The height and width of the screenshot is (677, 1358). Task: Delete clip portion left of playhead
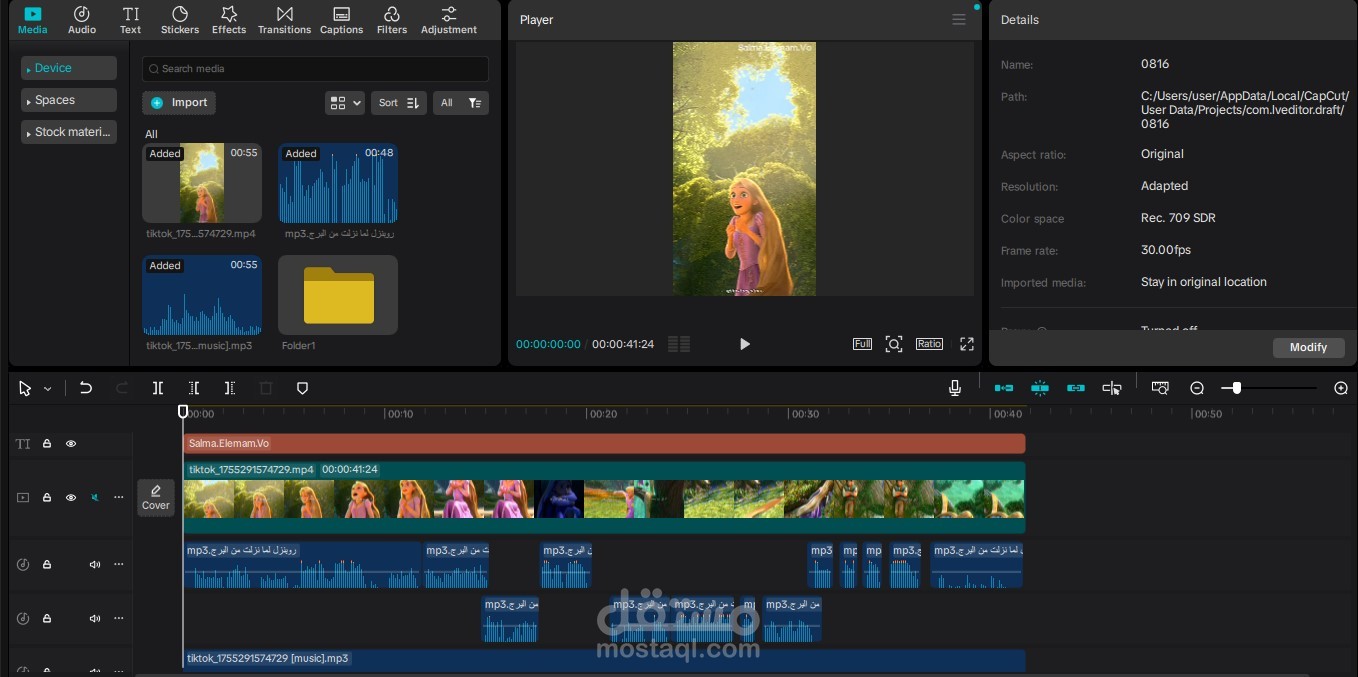point(194,388)
